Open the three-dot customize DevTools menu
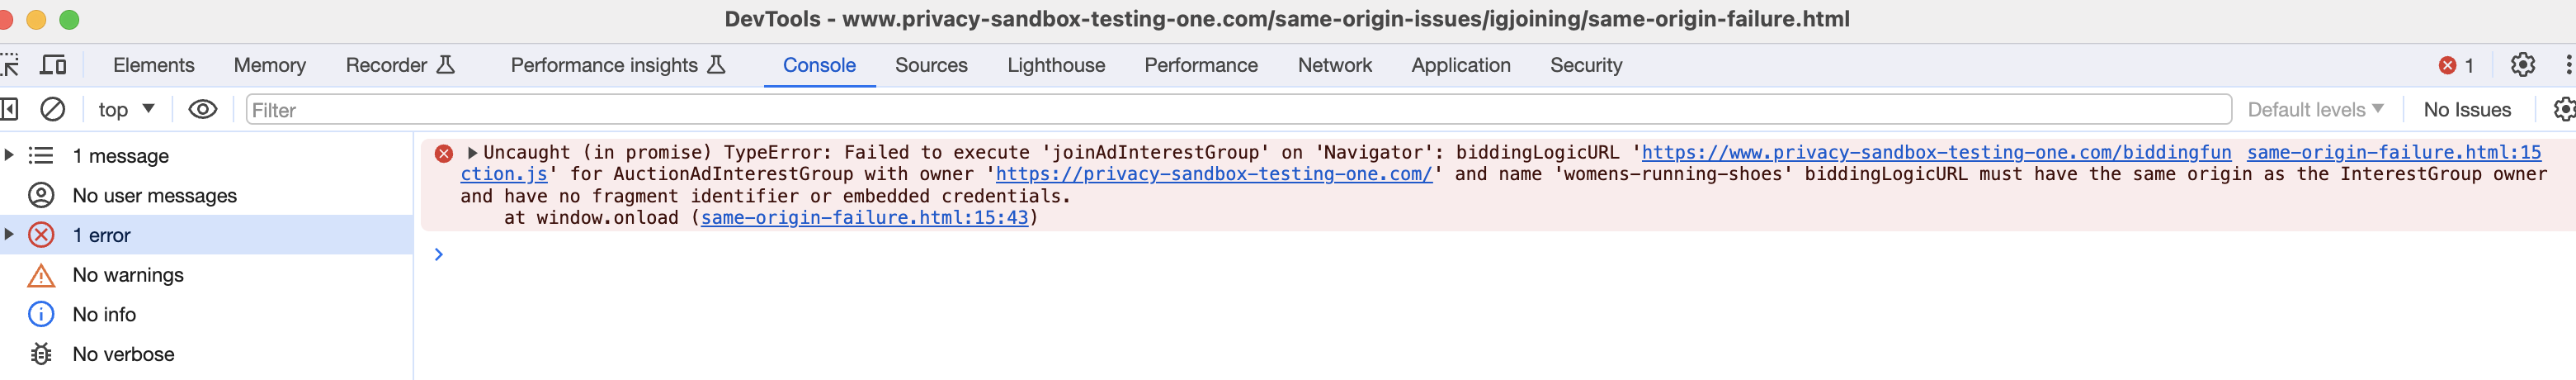Screen dimensions: 2576x380 [2568, 65]
